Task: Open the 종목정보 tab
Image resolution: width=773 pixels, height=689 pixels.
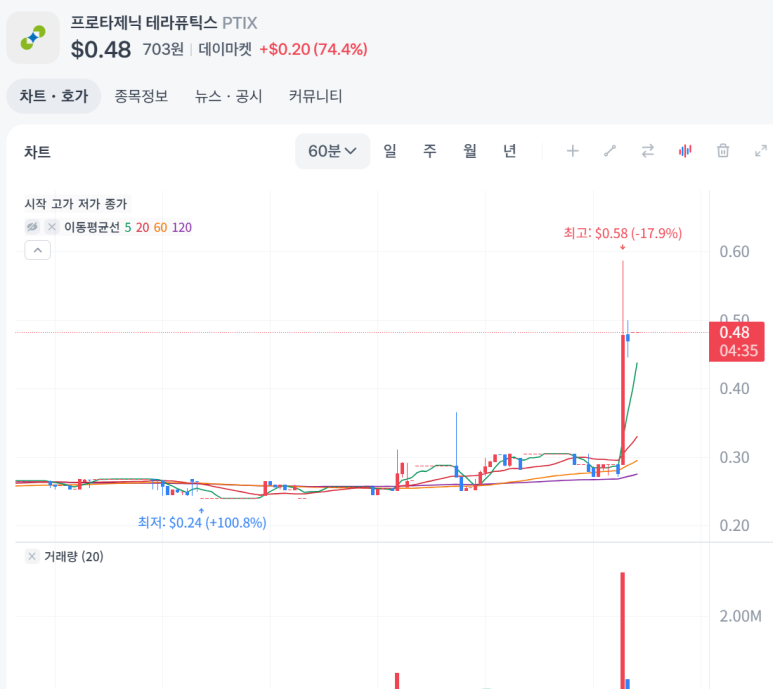Action: 141,96
